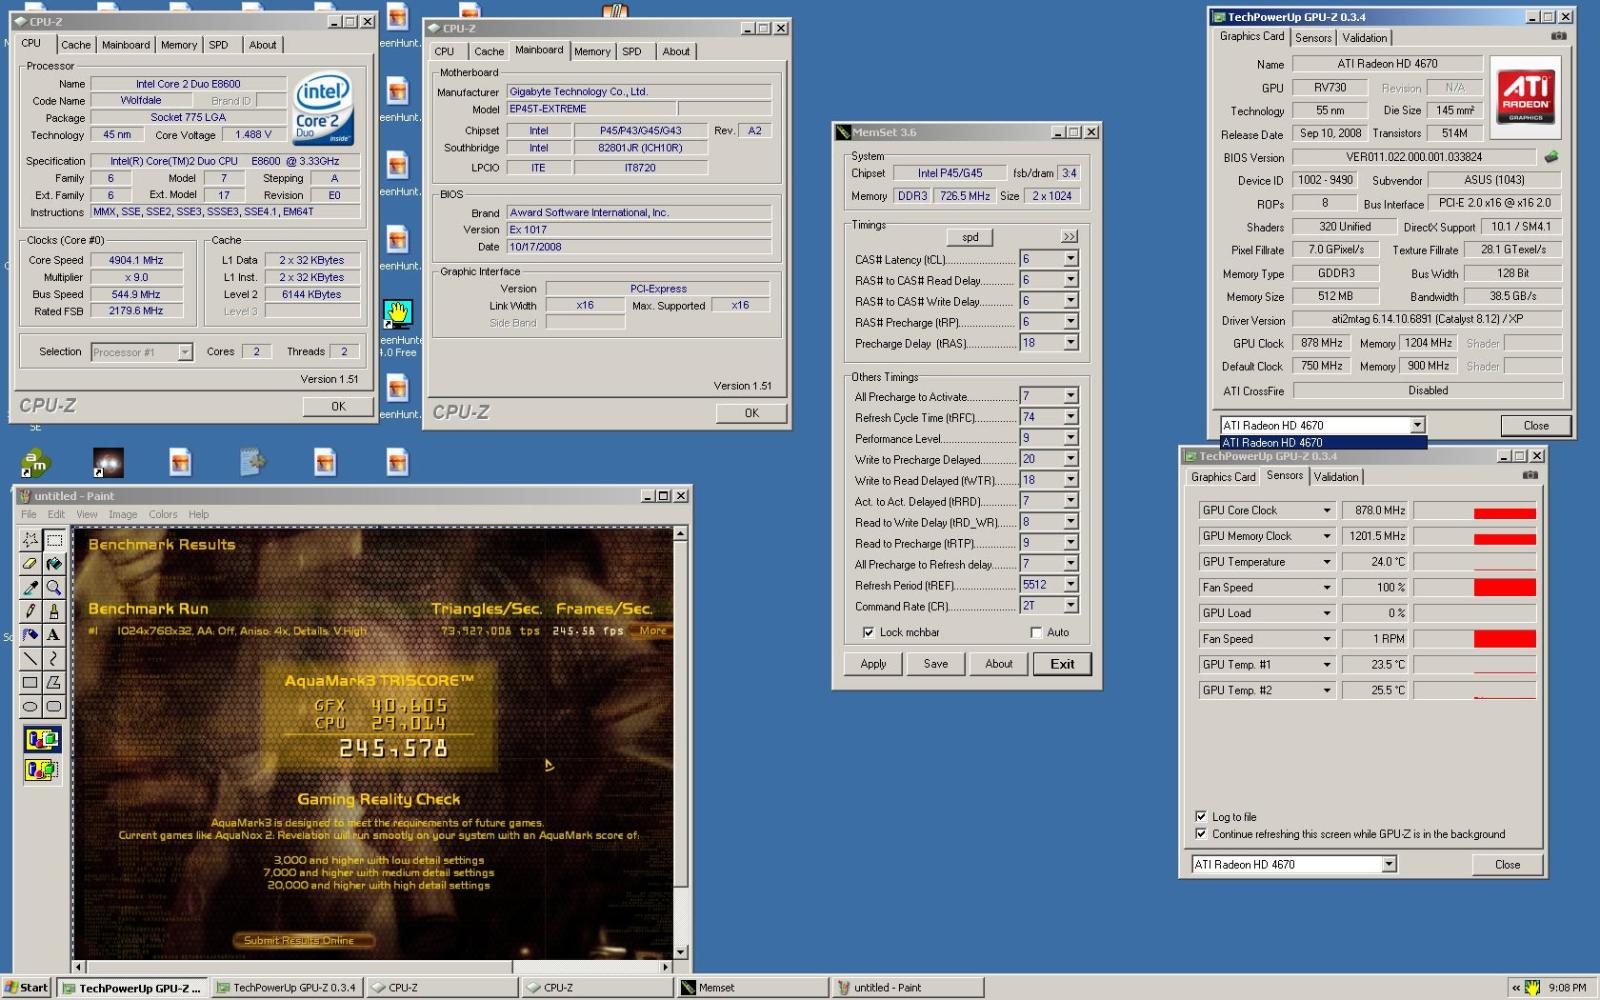Switch to Memset in the taskbar
Image resolution: width=1600 pixels, height=1000 pixels.
[x=752, y=987]
